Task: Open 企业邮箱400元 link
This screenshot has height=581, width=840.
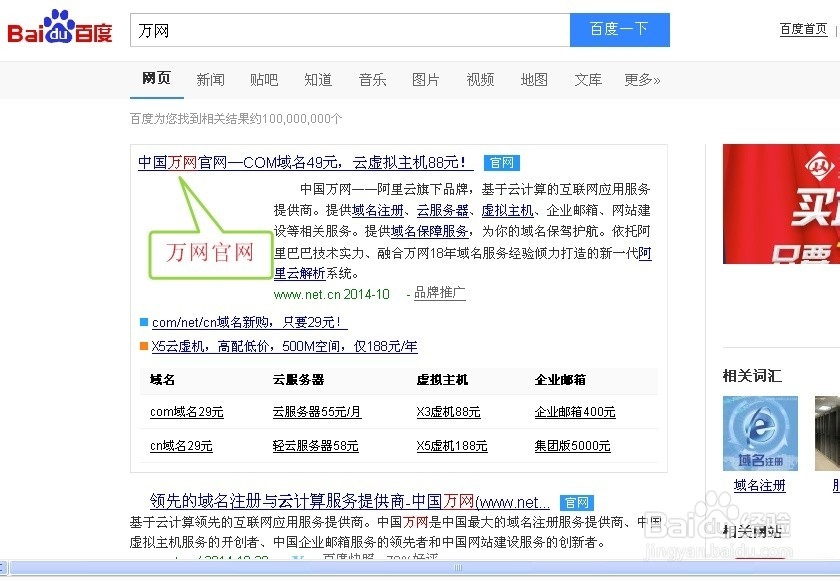Action: pos(575,412)
